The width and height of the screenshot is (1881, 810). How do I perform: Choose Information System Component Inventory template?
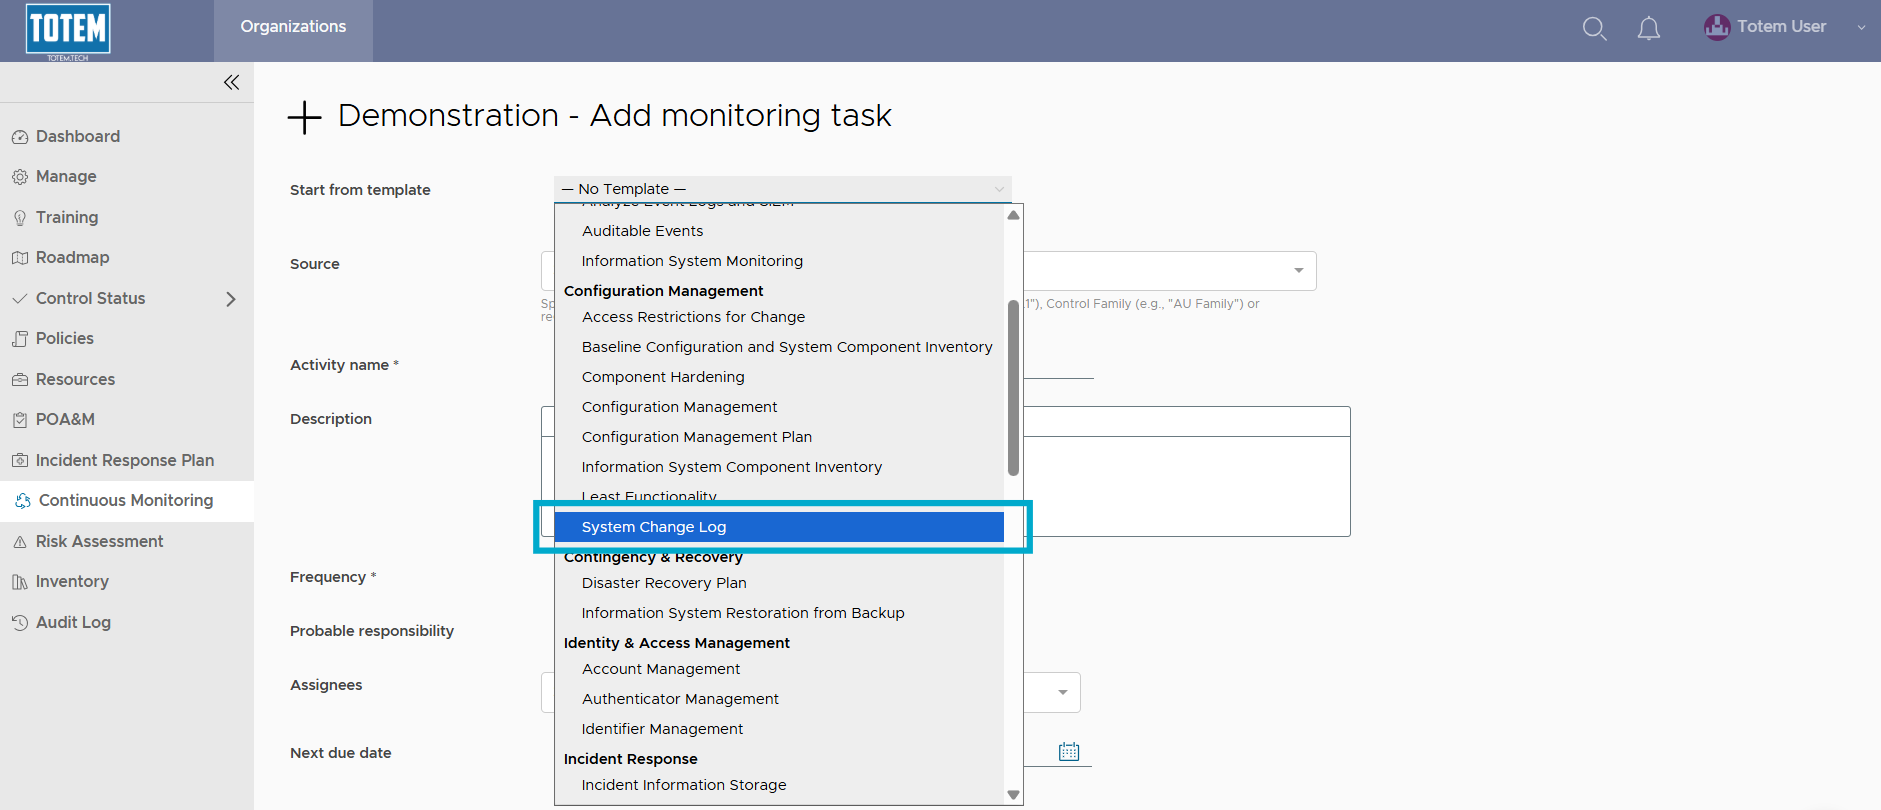(x=779, y=467)
